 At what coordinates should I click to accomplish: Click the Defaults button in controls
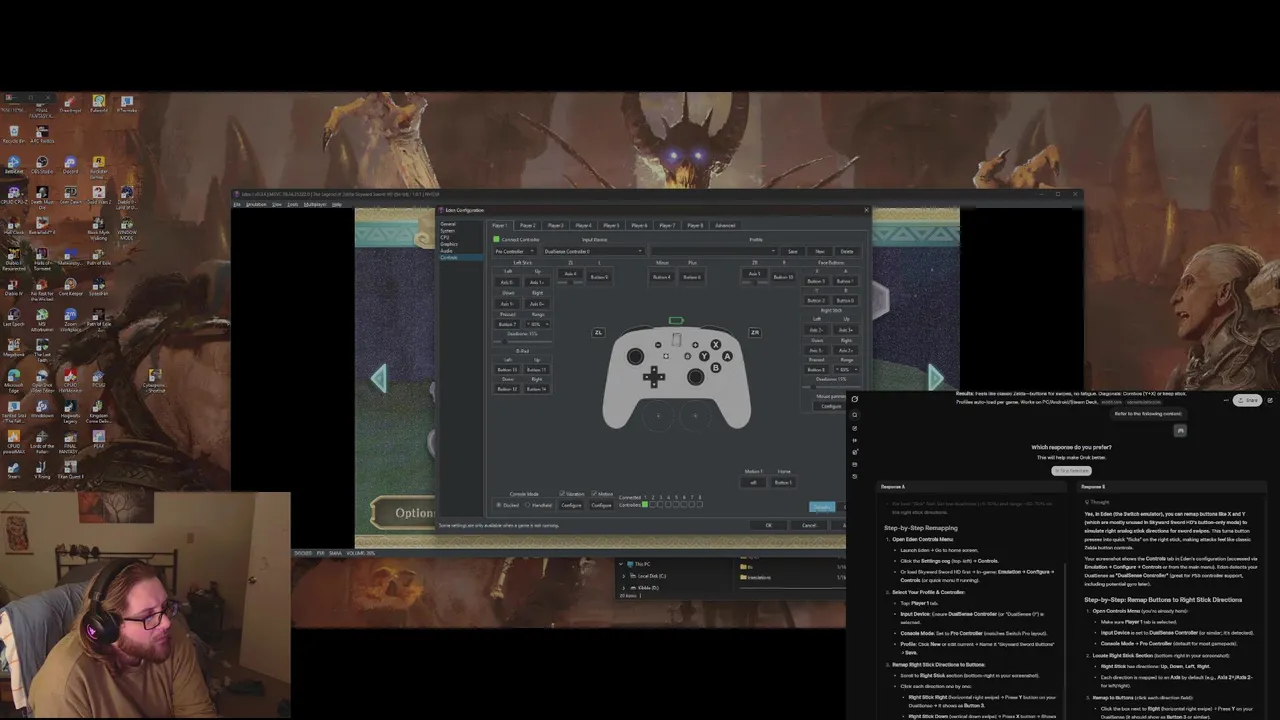point(822,507)
